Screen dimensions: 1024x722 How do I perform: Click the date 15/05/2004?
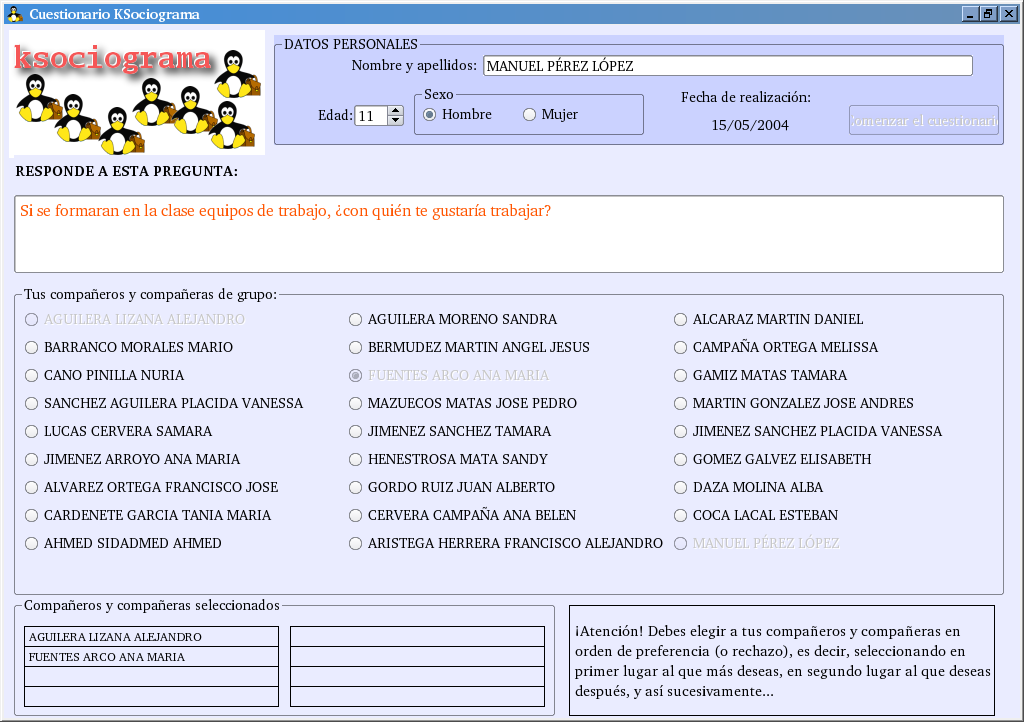[750, 125]
